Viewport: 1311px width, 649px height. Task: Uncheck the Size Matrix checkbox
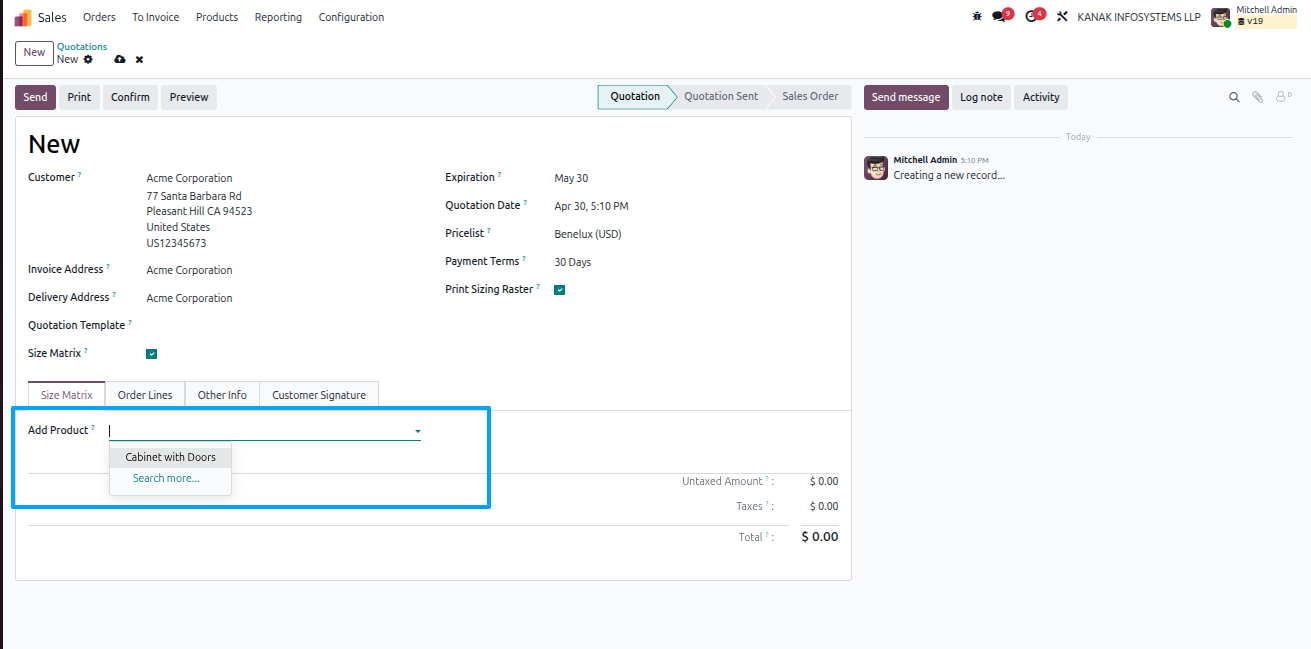coord(152,354)
